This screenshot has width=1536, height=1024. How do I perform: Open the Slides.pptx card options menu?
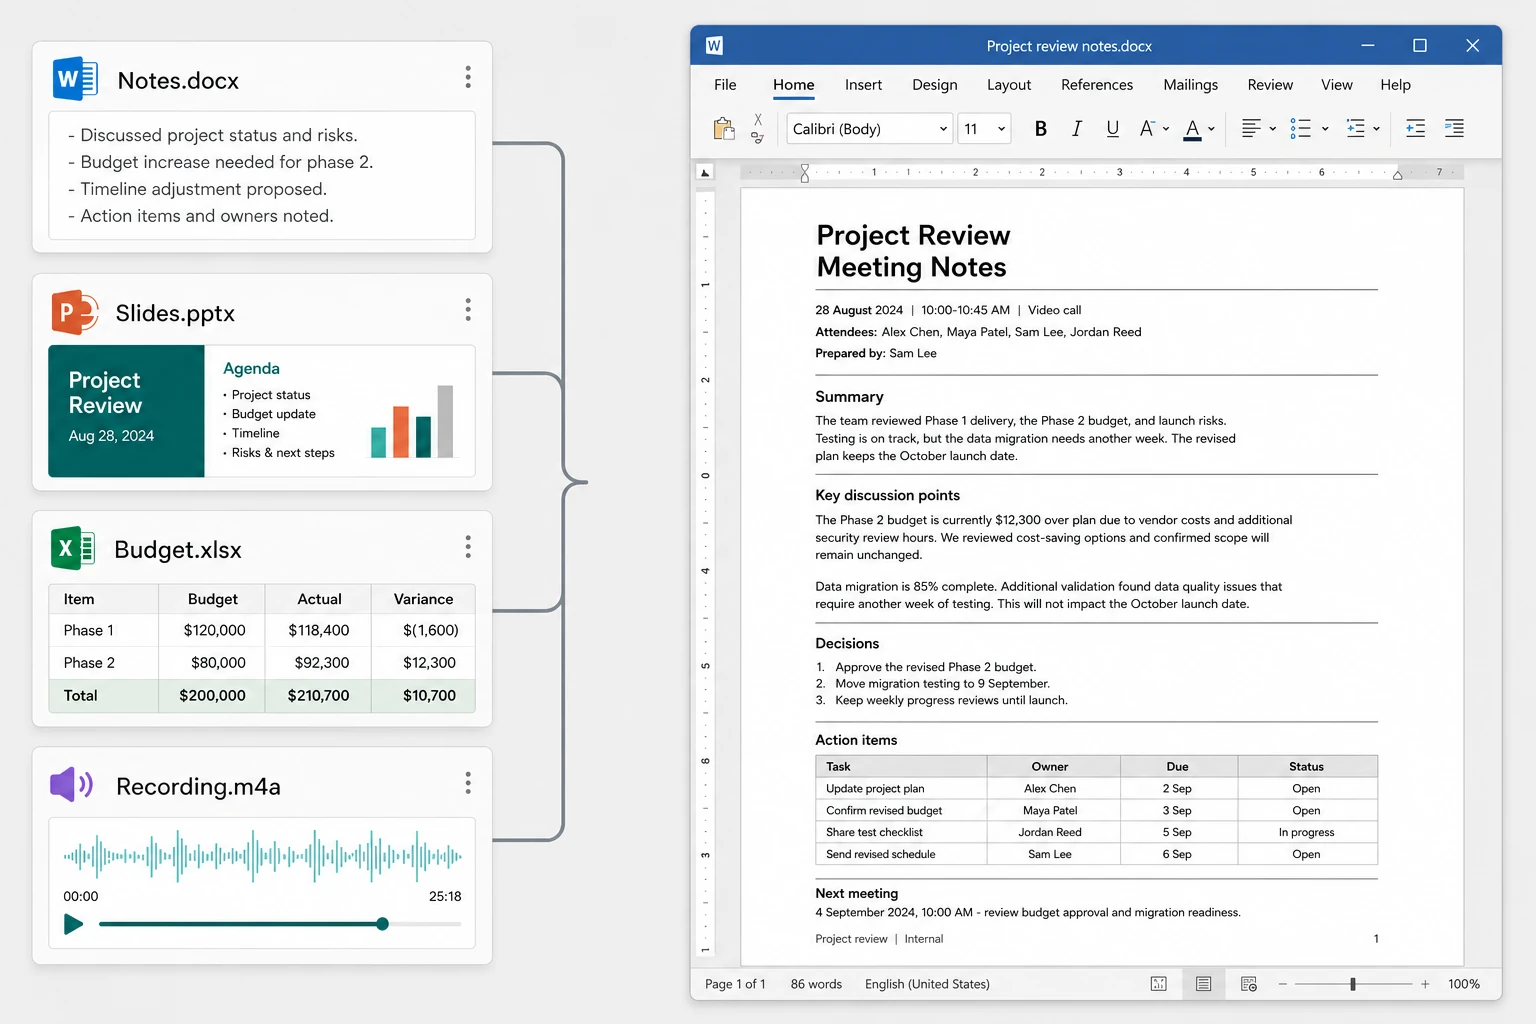[x=468, y=310]
